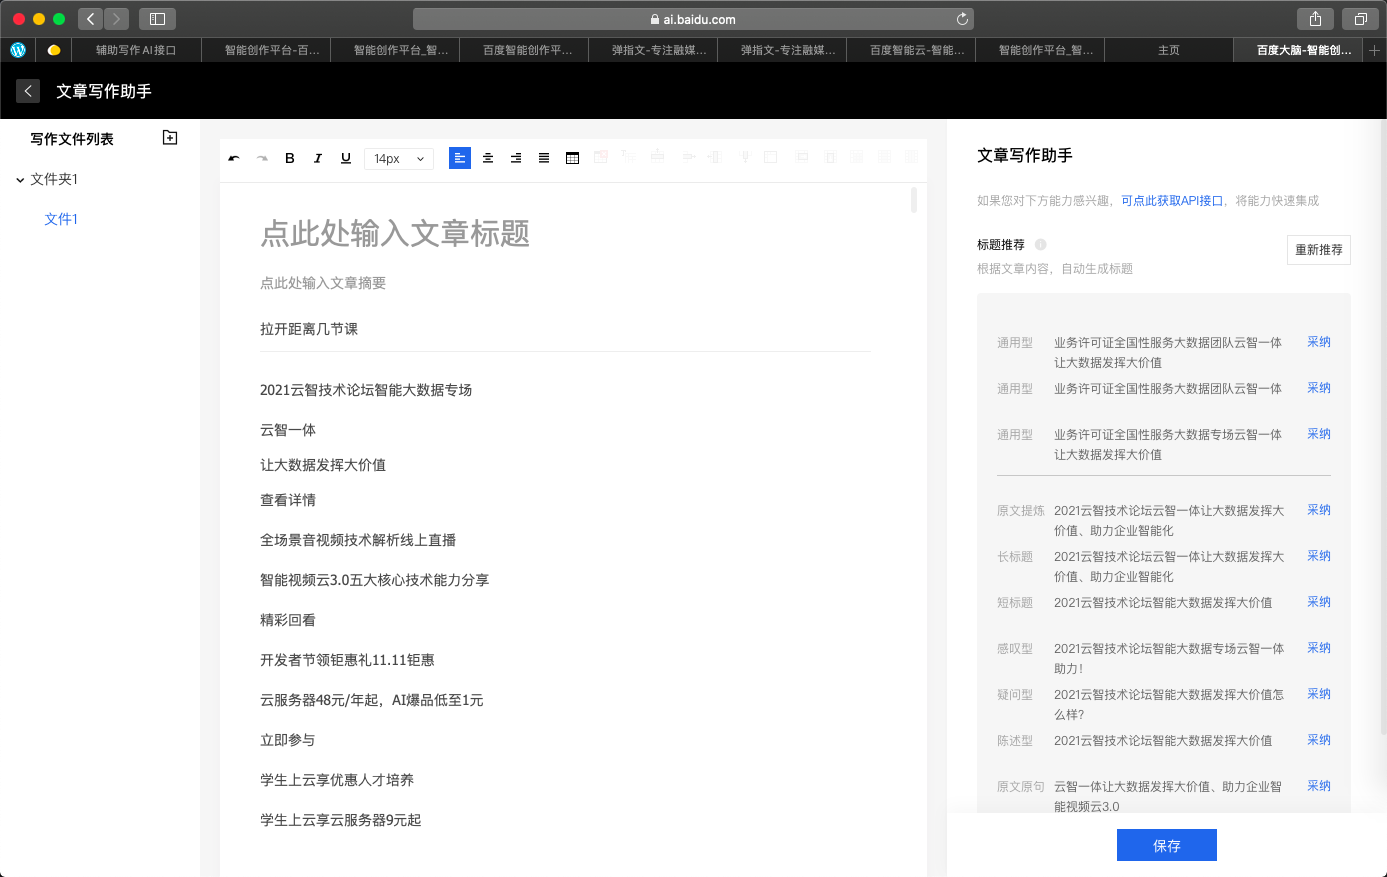Apply right text alignment
The image size is (1387, 877).
[x=516, y=158]
